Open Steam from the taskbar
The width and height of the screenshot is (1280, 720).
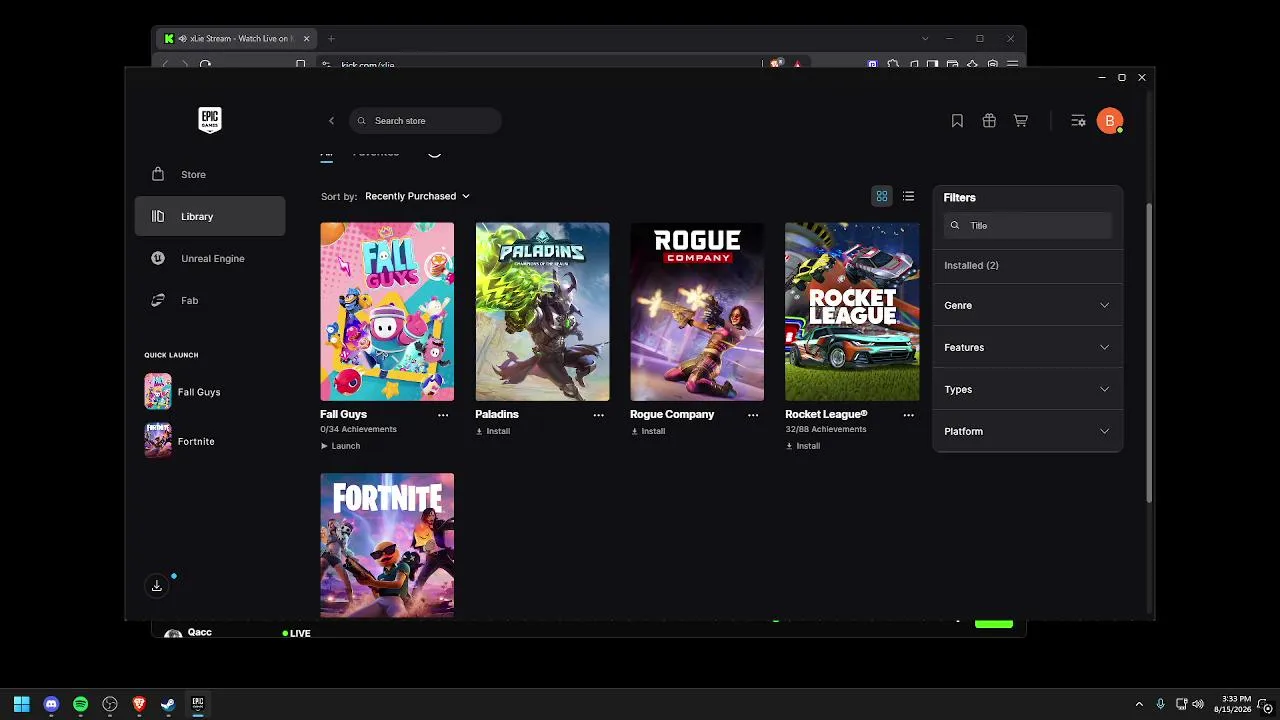coord(168,704)
